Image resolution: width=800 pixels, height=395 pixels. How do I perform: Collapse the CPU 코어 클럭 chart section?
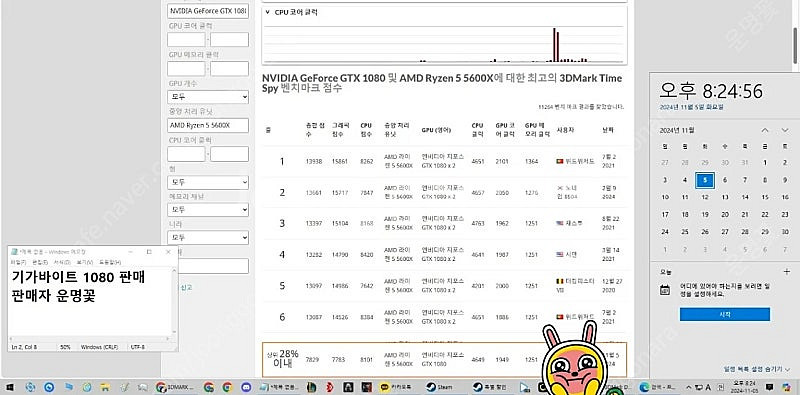tap(267, 12)
